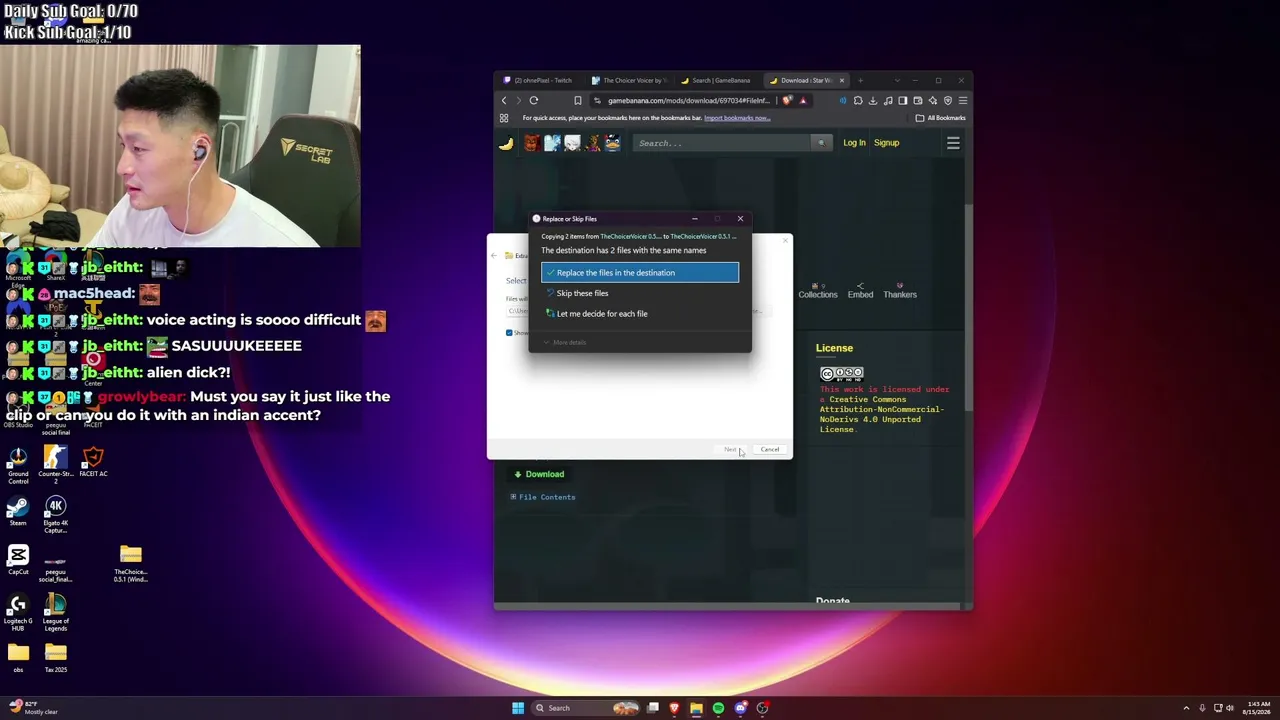Open File Explorer from the taskbar
Viewport: 1280px width, 720px height.
696,708
